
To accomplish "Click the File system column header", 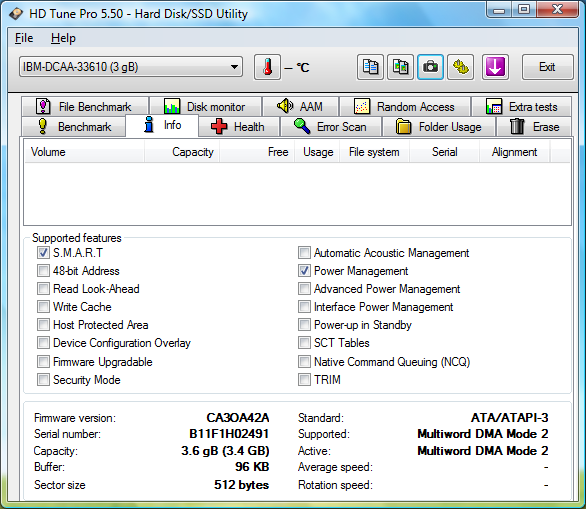I will point(374,152).
